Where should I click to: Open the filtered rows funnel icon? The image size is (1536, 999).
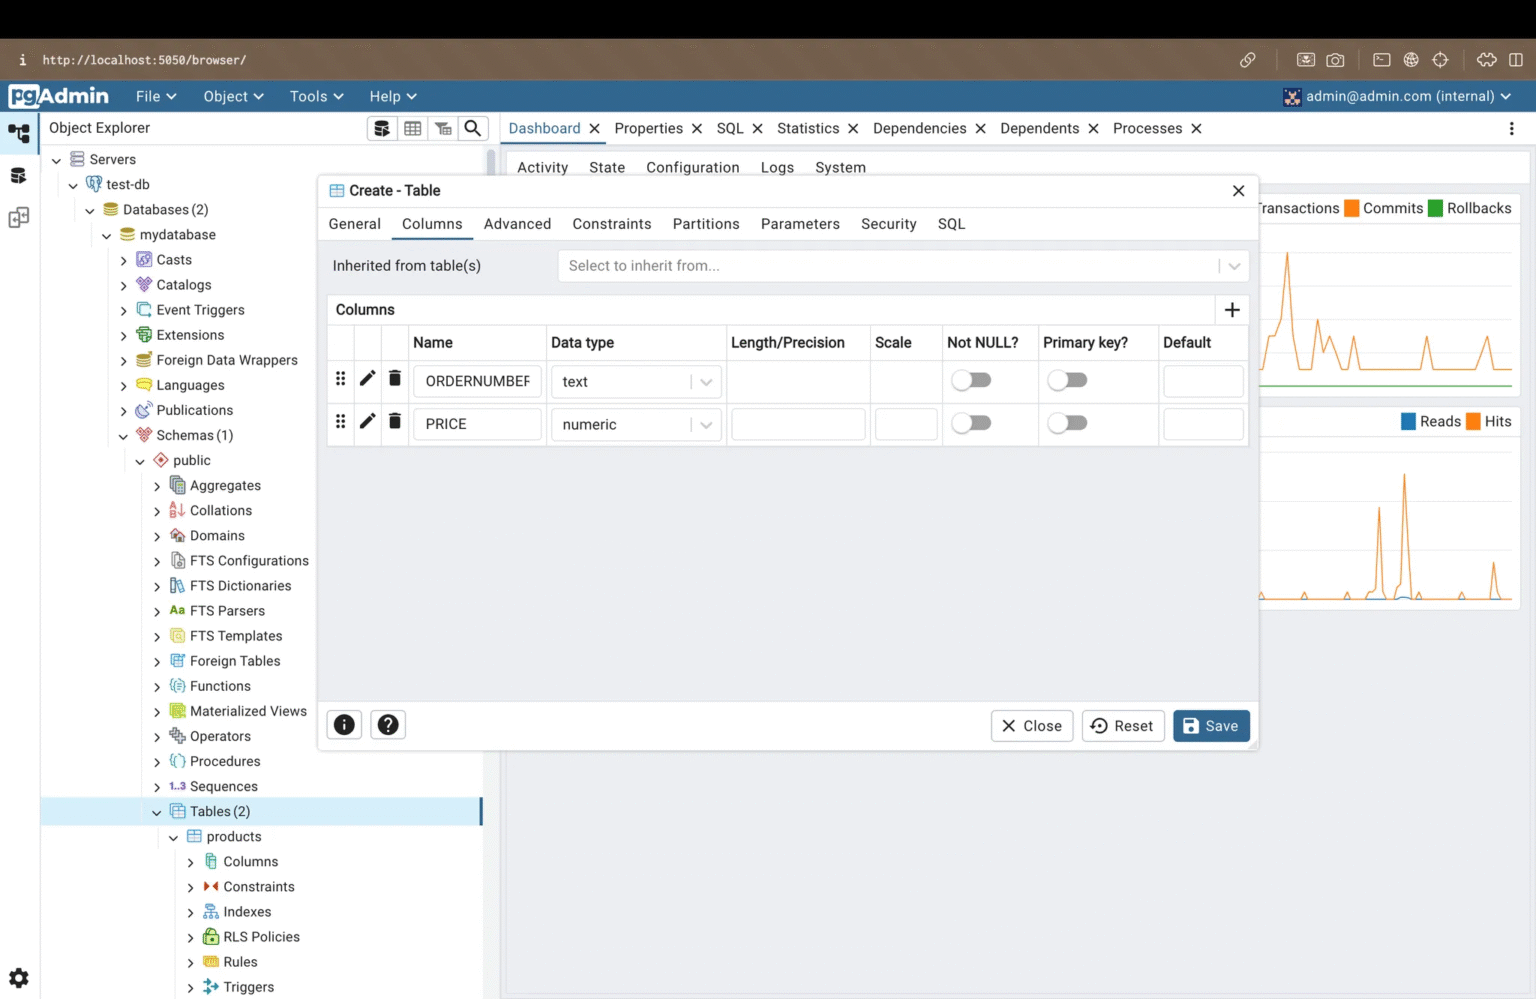tap(443, 128)
